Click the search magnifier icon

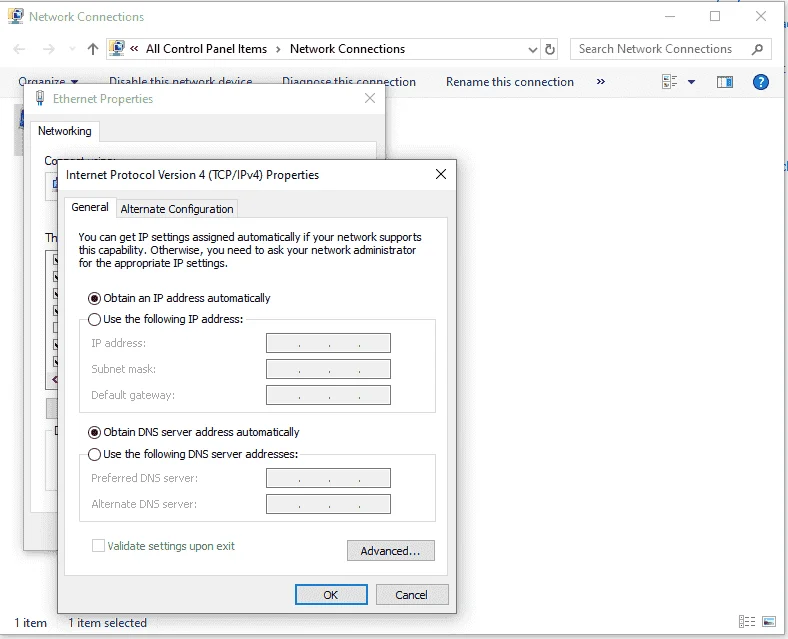[757, 49]
